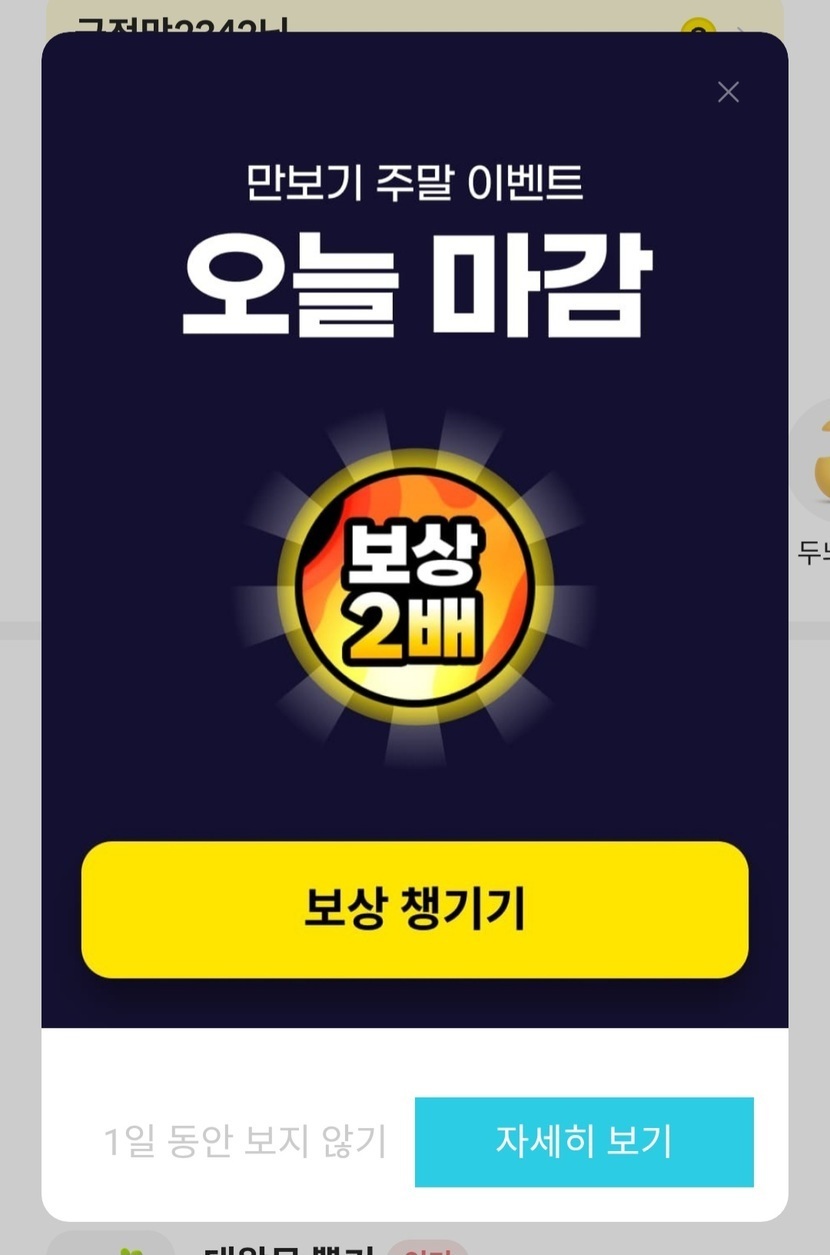Tap the 오늘 마감 headline text

point(414,286)
